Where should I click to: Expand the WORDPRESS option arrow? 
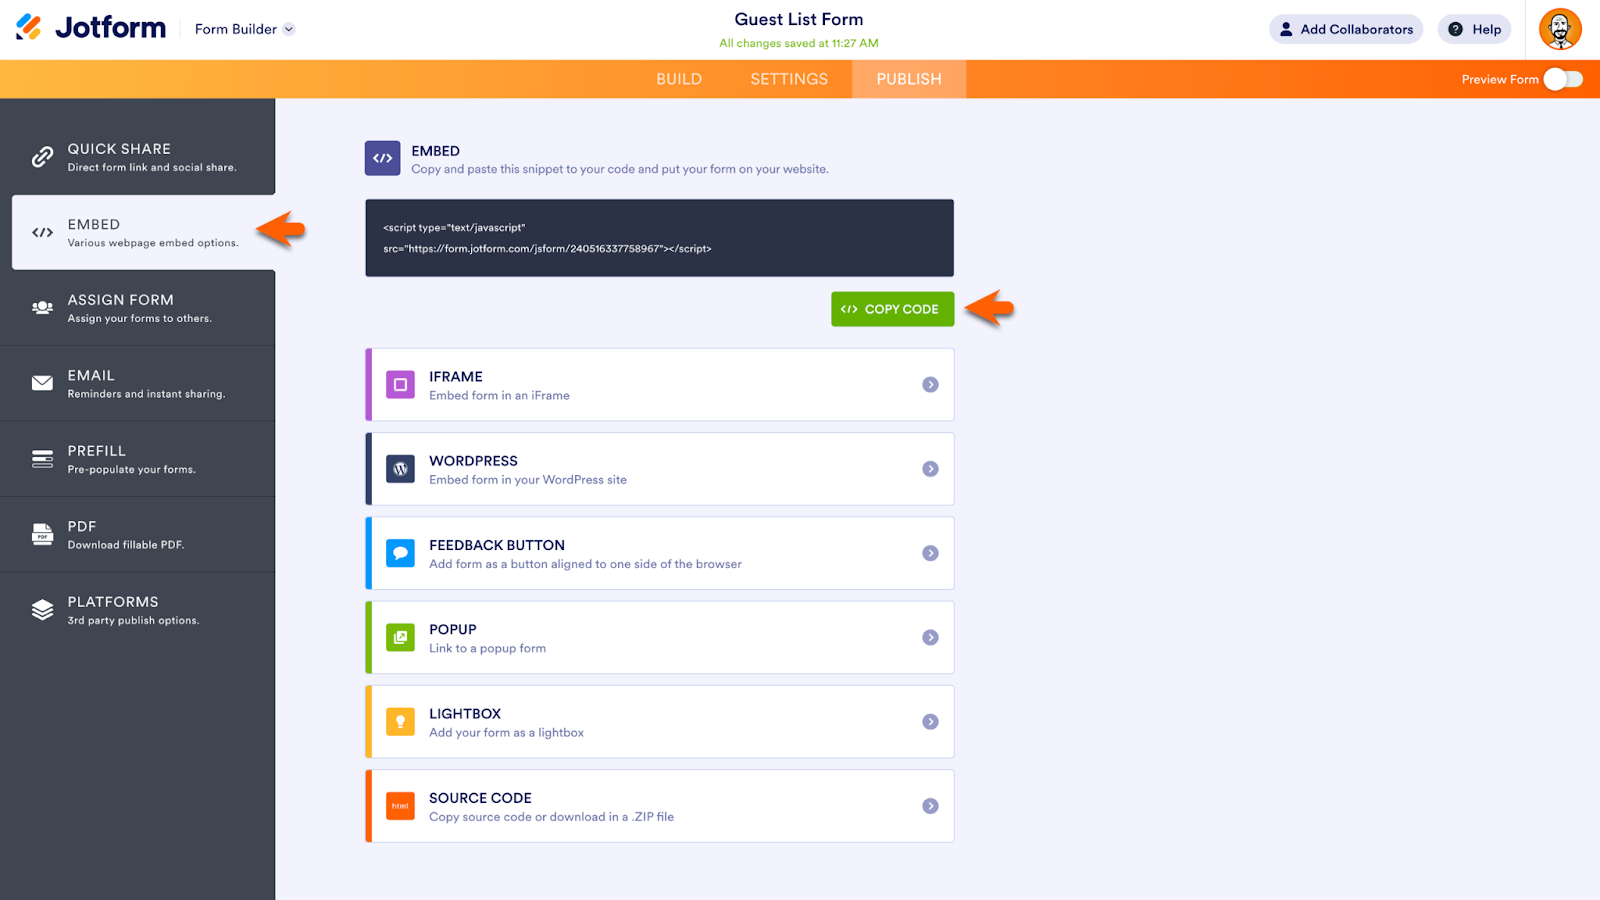coord(930,469)
